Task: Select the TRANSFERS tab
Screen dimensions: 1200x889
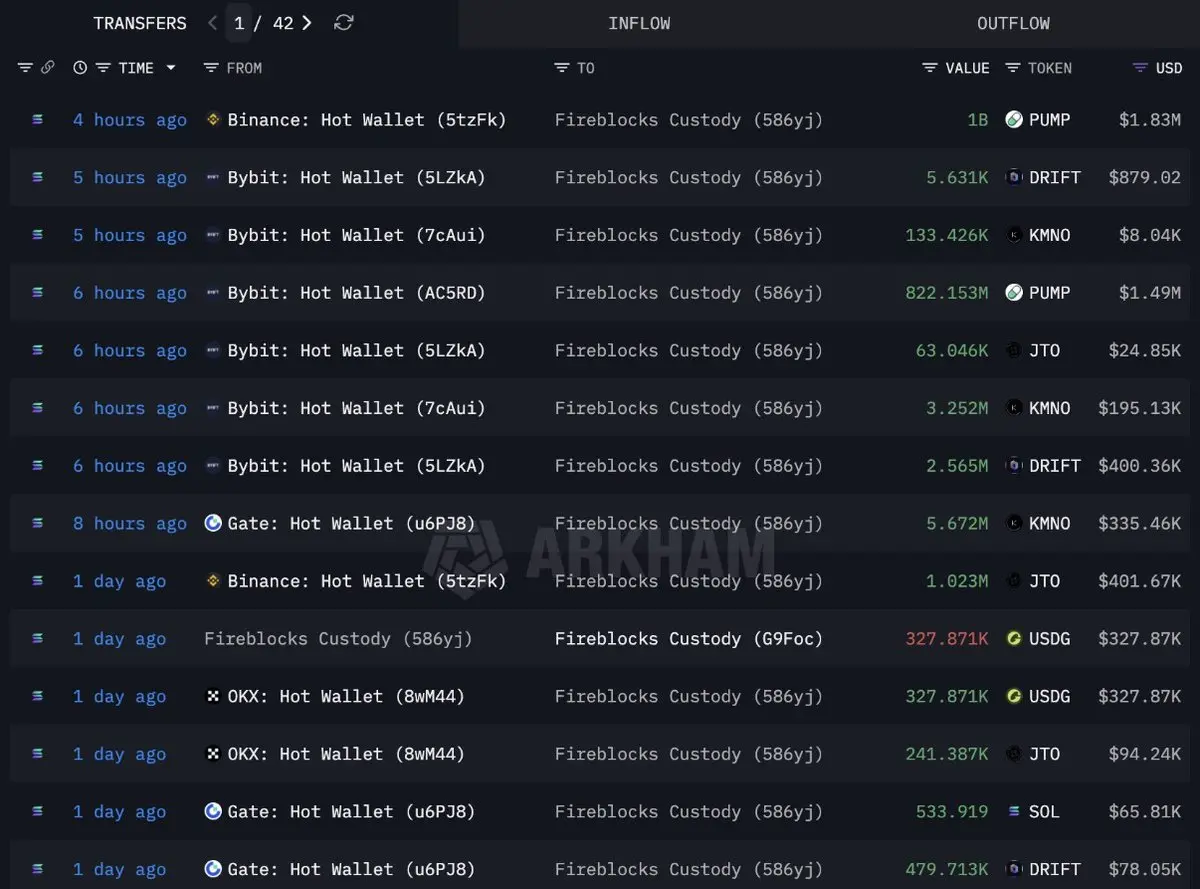Action: point(140,23)
